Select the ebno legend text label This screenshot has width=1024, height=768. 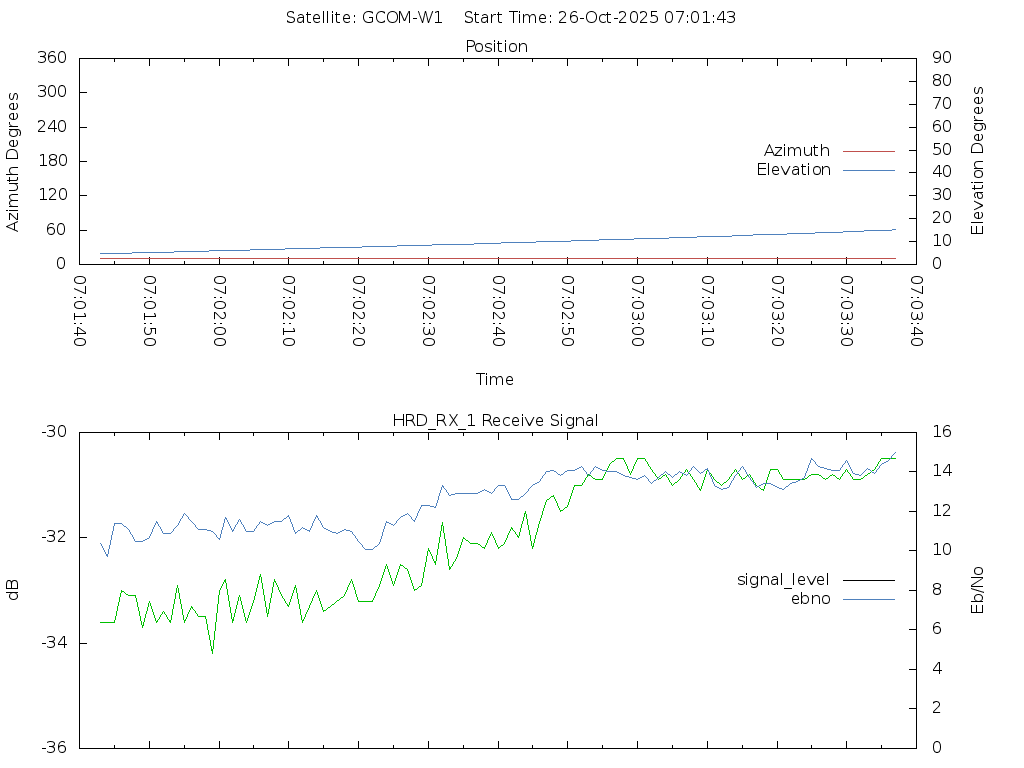click(x=810, y=599)
